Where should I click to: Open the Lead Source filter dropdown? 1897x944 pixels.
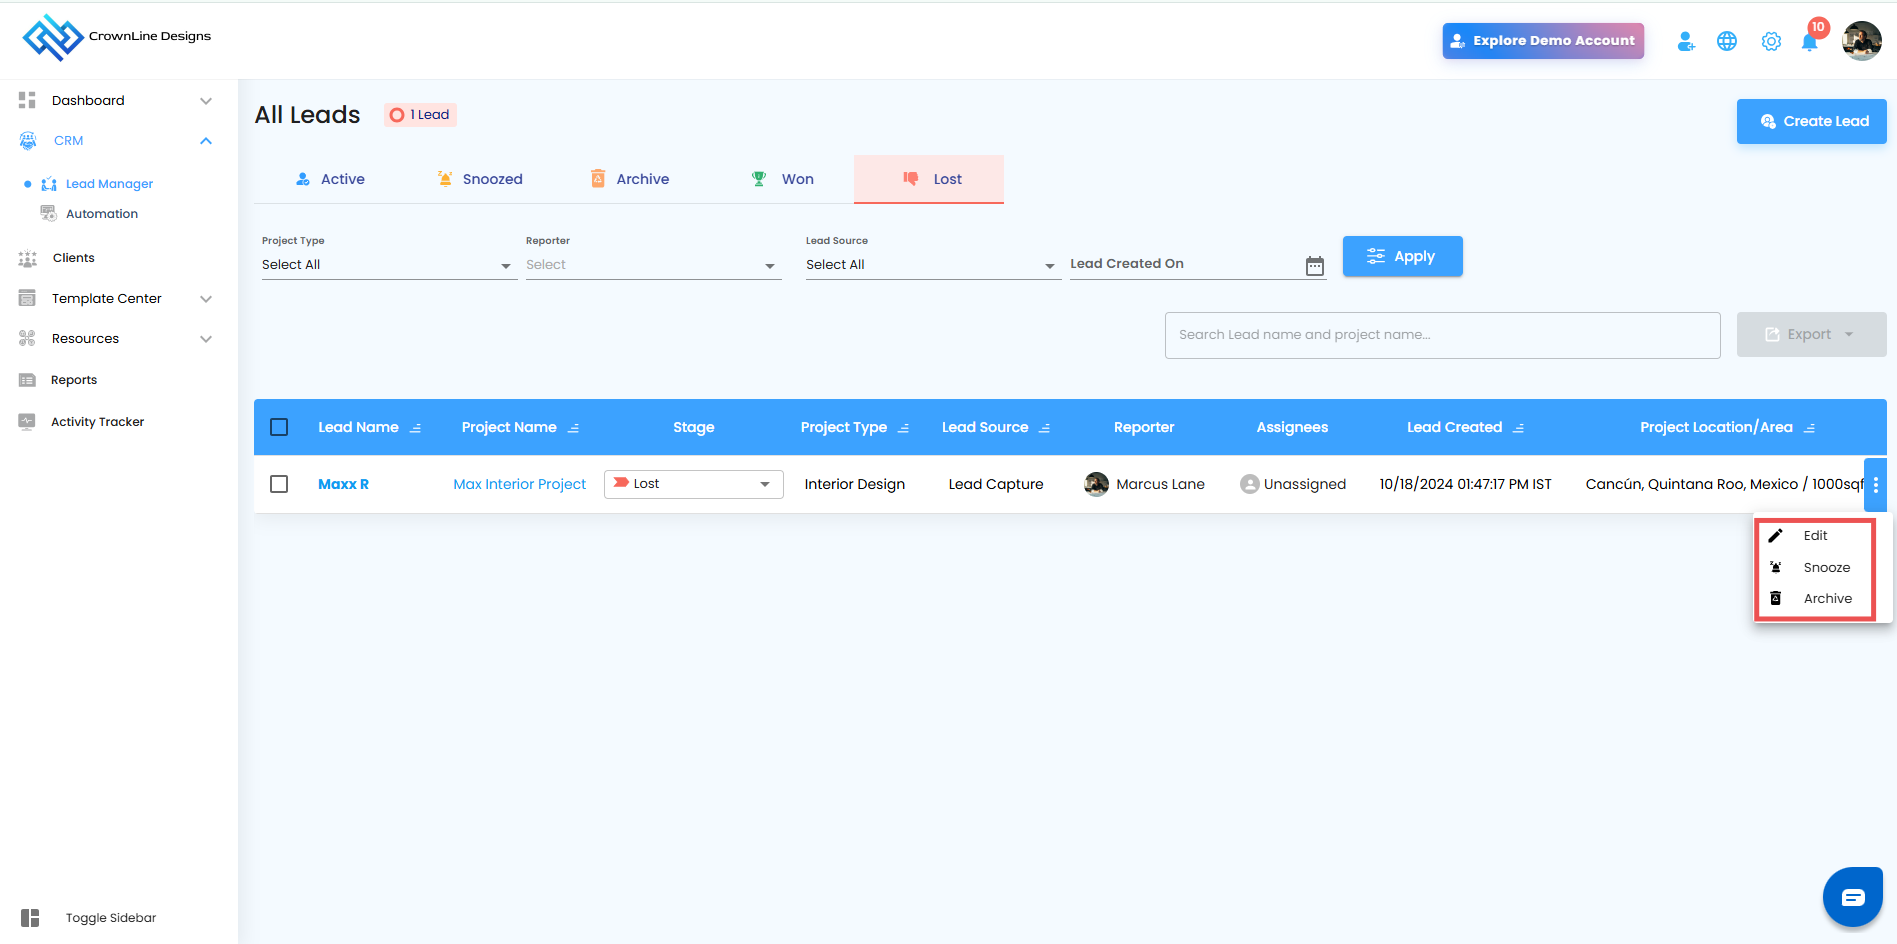tap(933, 265)
